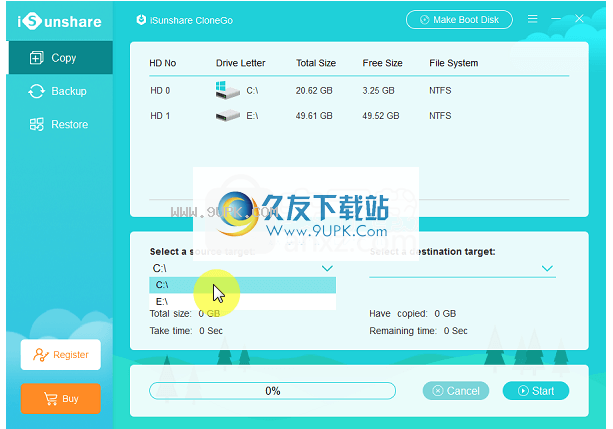Close the CloneGo window
Screen dimensions: 613x429
[579, 18]
